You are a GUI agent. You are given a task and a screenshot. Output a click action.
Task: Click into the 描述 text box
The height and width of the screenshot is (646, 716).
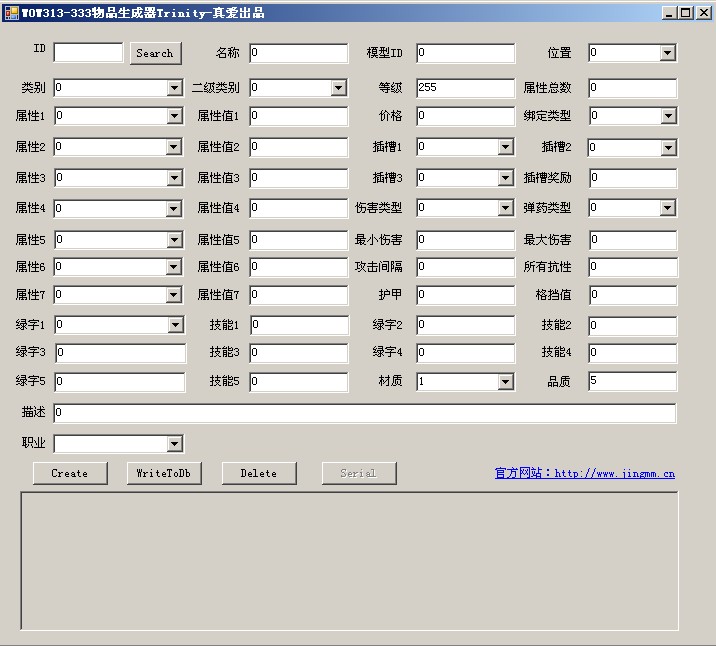[x=364, y=413]
